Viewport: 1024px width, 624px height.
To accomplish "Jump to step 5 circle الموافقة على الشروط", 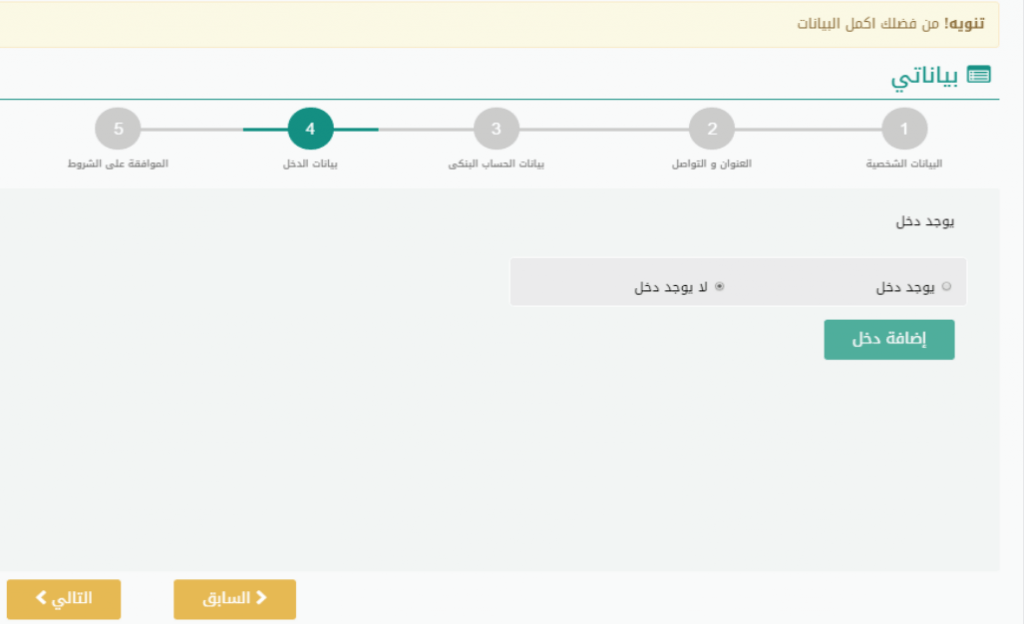I will [x=118, y=129].
